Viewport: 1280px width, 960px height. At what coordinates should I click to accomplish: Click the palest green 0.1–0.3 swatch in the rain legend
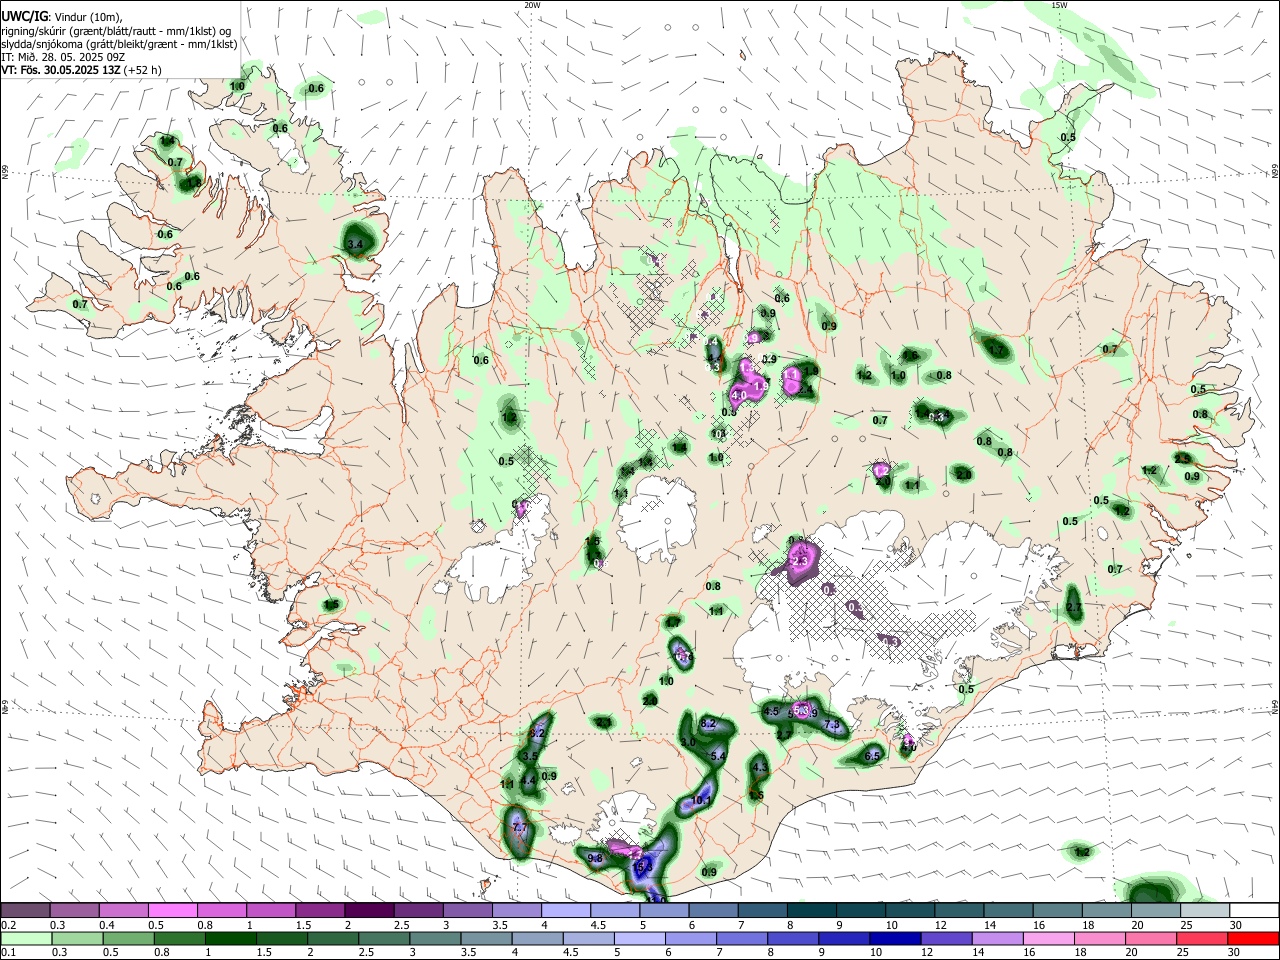(25, 938)
